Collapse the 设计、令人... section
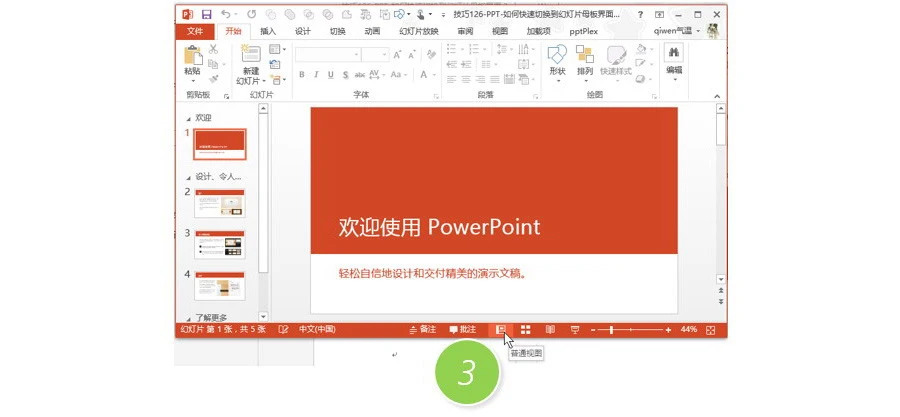This screenshot has width=900, height=417. (189, 178)
